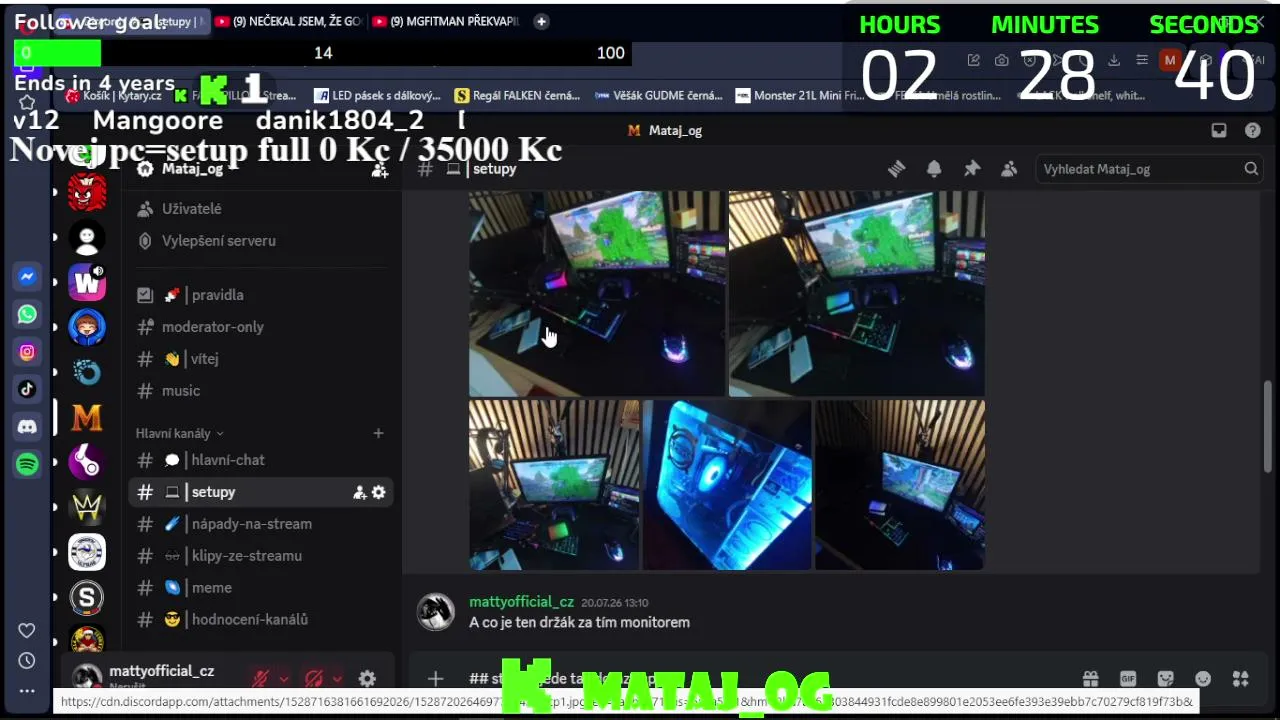
Task: Select the orange M server icon
Action: click(x=87, y=417)
